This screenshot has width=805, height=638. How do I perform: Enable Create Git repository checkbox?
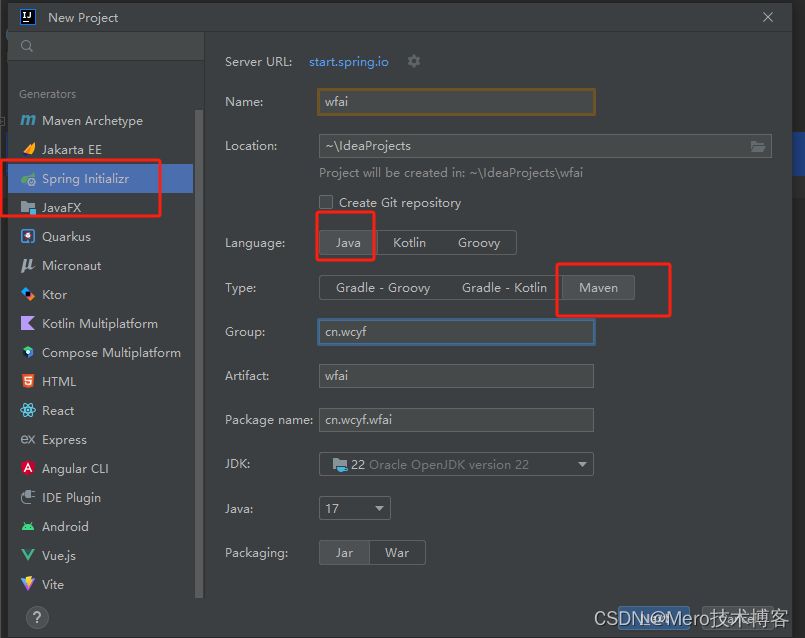(326, 202)
